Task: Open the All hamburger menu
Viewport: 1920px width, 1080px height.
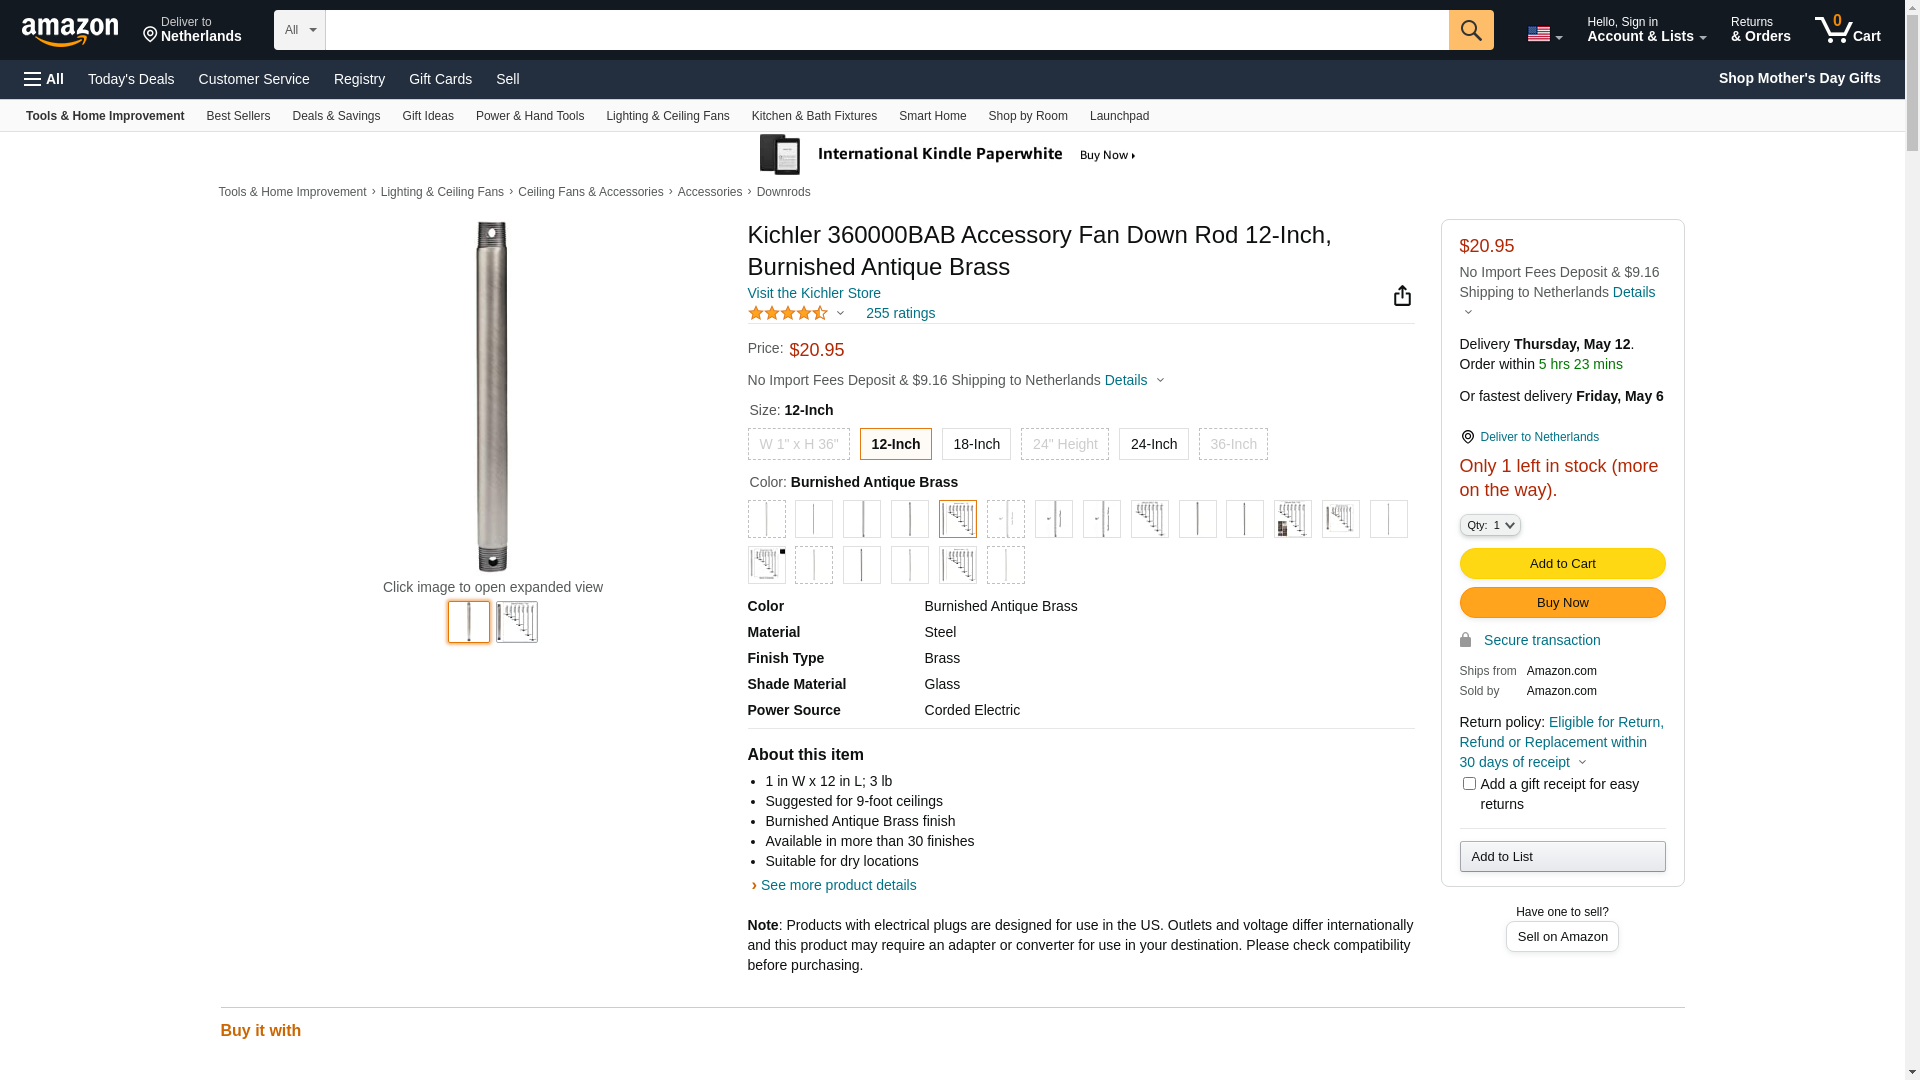Action: 44,79
